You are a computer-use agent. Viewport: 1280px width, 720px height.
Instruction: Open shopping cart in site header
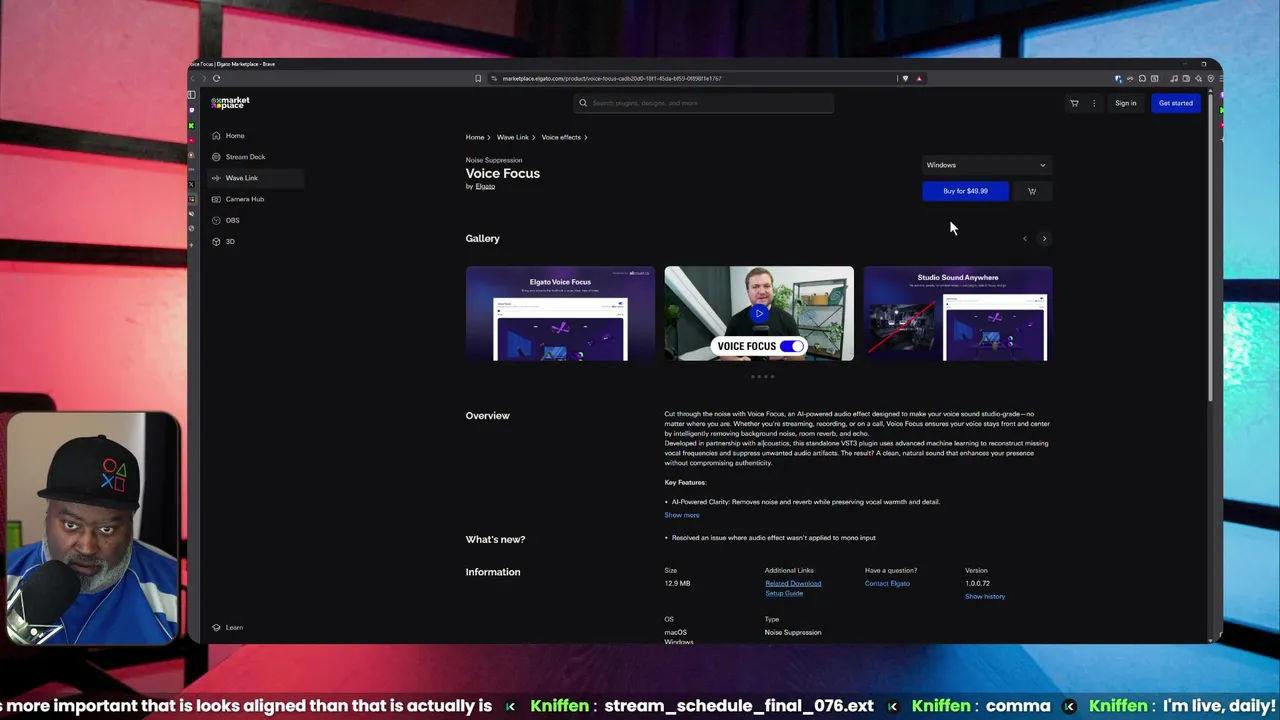point(1074,103)
